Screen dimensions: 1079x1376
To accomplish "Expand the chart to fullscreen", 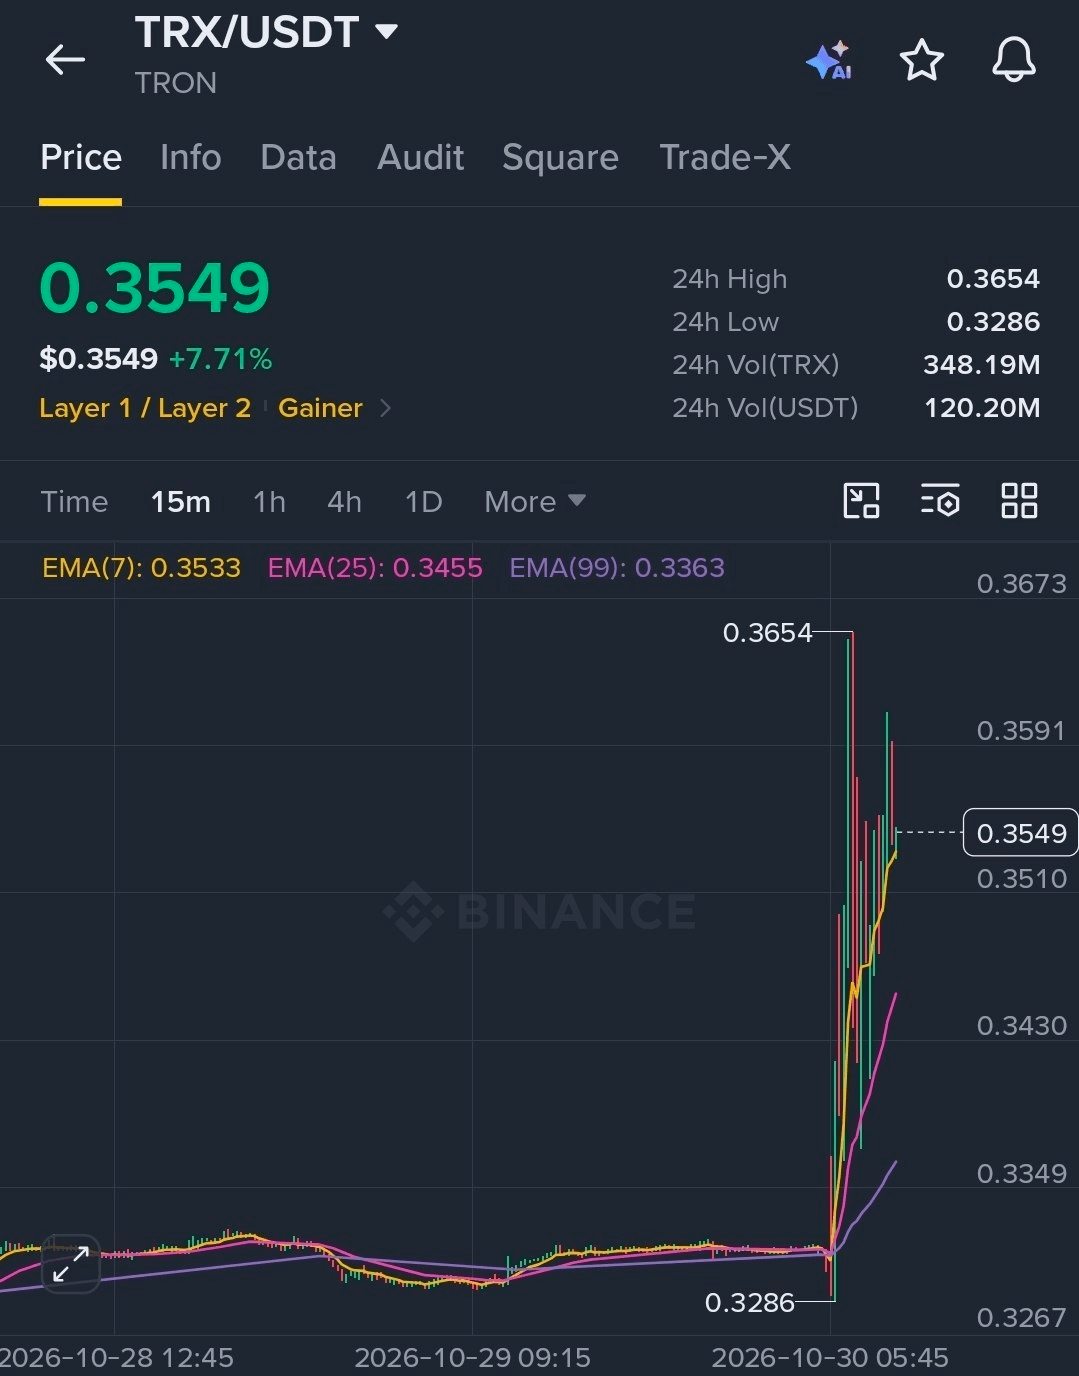I will coord(71,1264).
